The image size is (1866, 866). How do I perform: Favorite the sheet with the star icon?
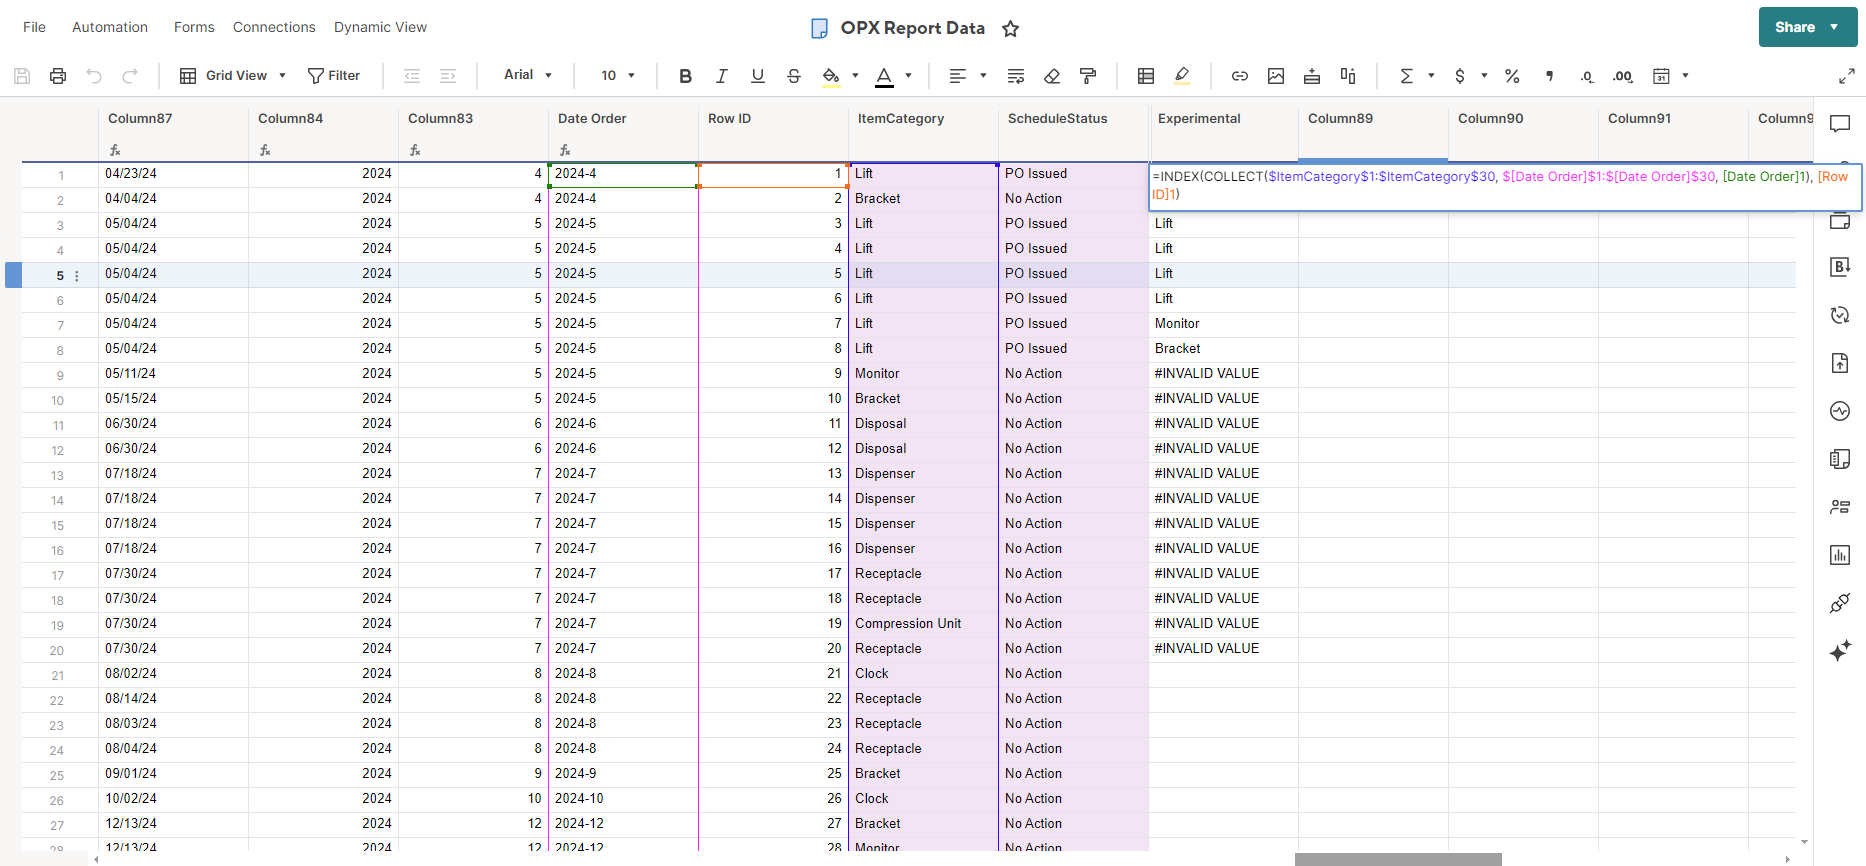pos(1010,29)
